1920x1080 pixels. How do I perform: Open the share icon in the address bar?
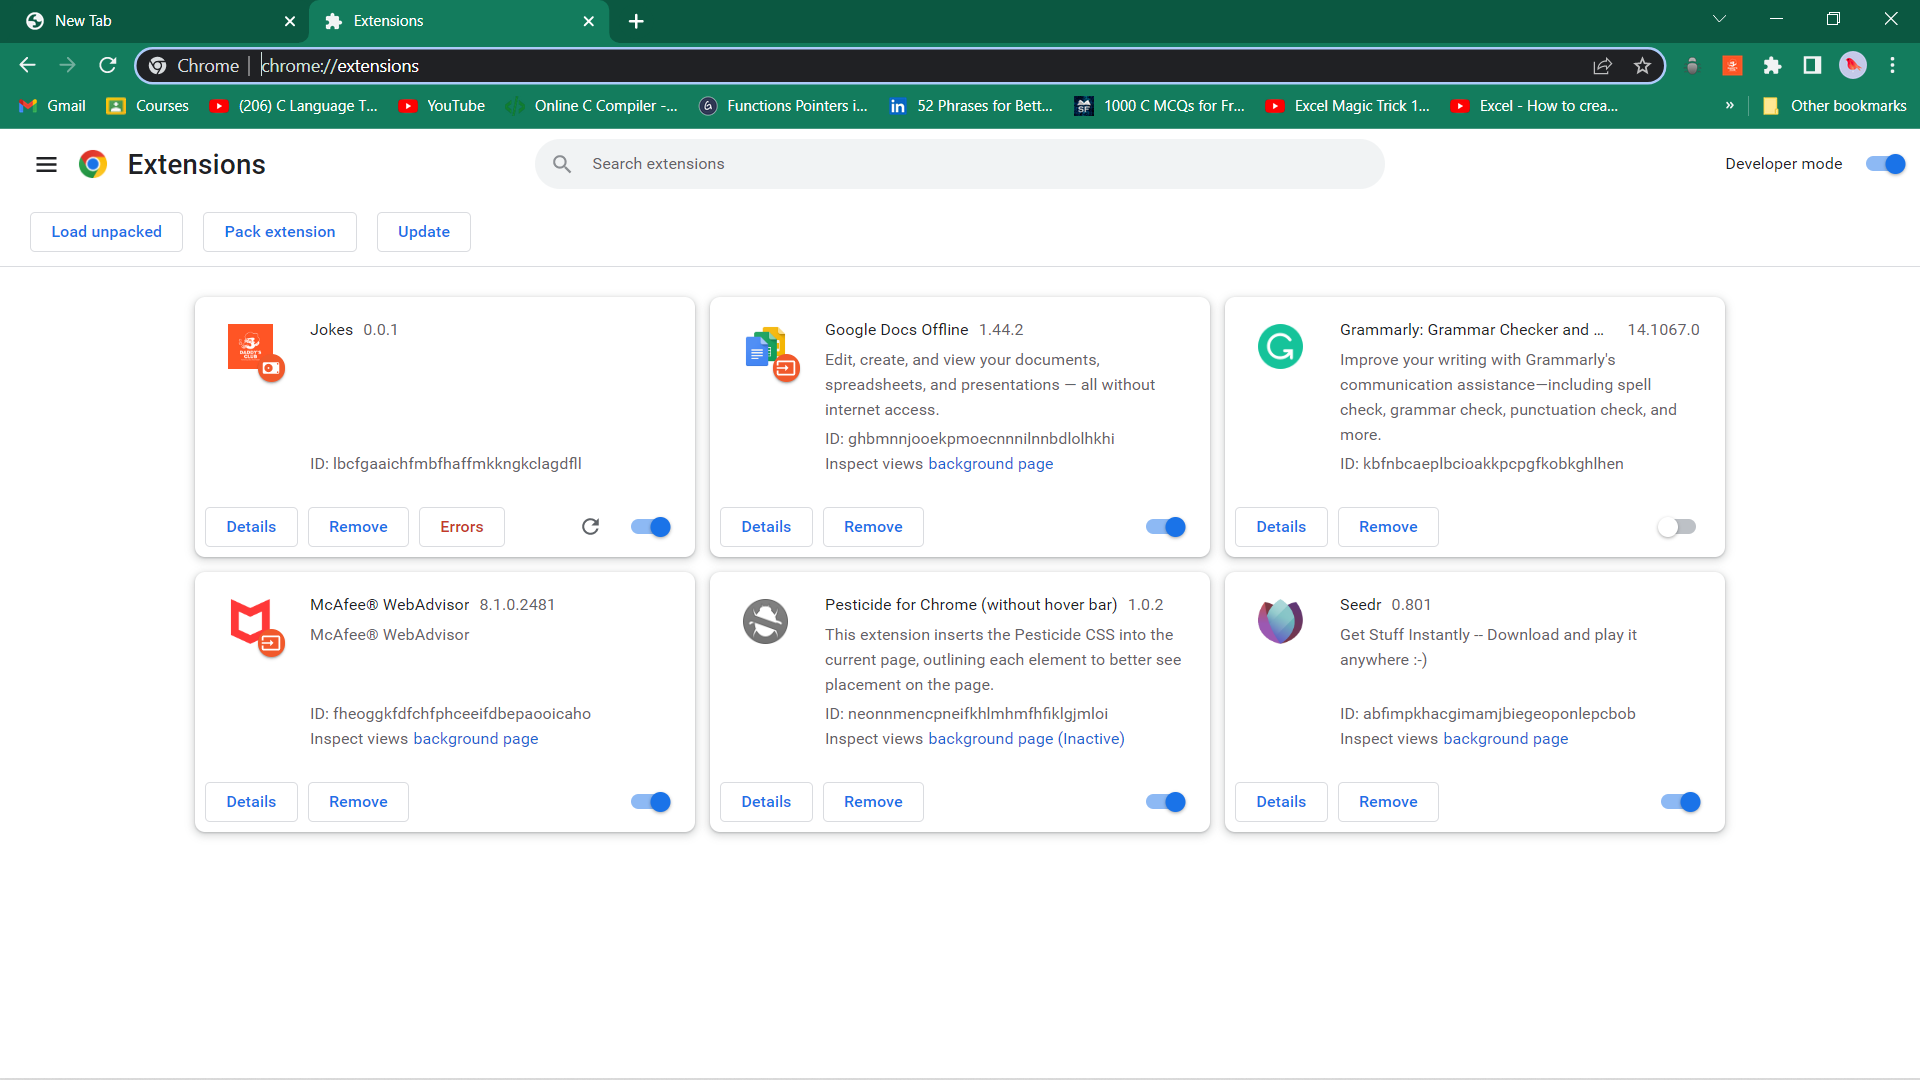tap(1602, 65)
